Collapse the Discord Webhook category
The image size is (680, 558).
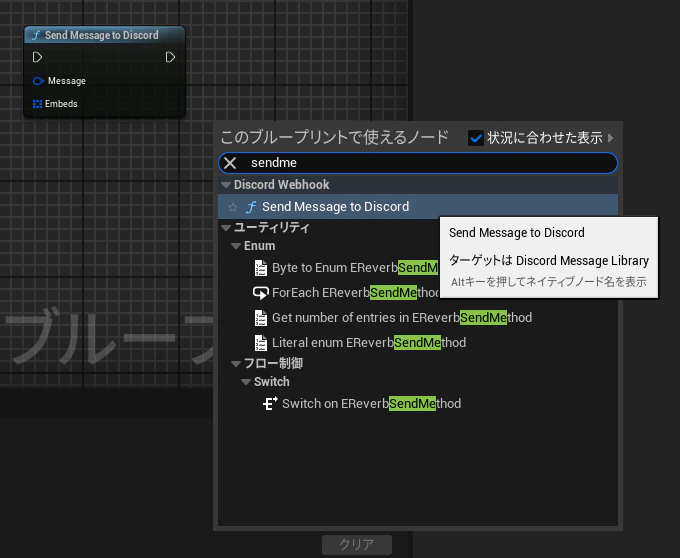pos(226,185)
